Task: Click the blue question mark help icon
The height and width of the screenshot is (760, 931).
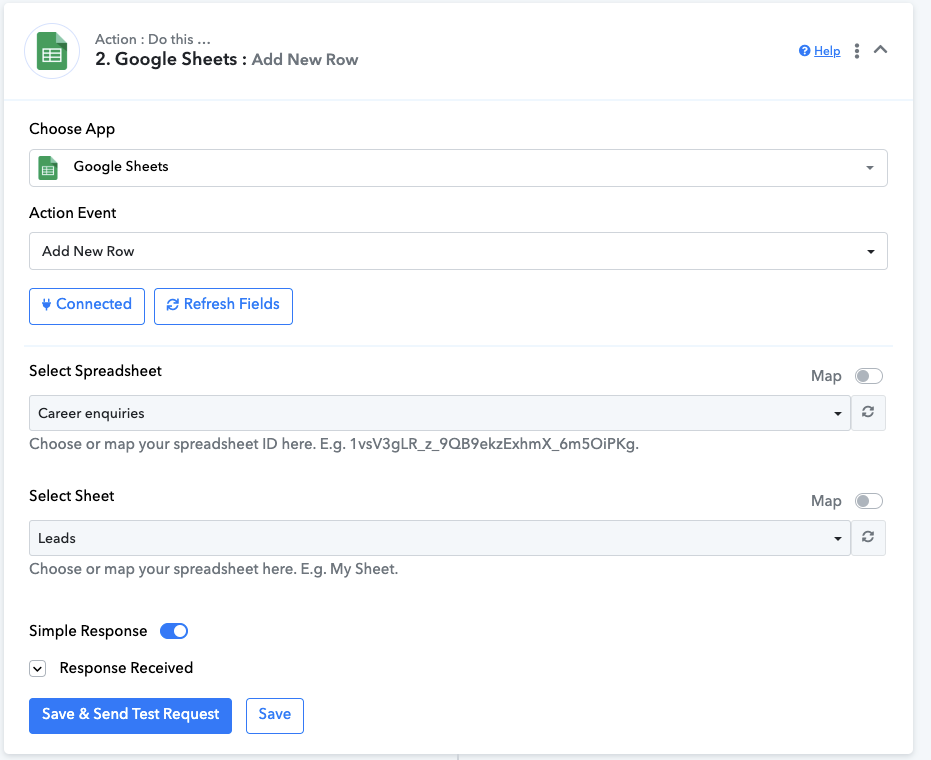Action: 804,51
